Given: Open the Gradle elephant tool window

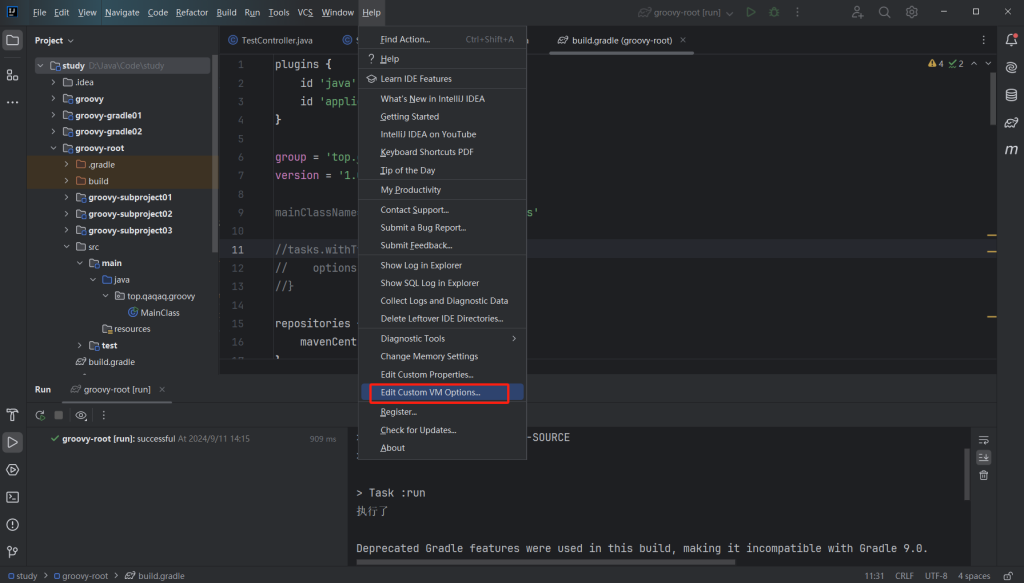Looking at the screenshot, I should (x=1011, y=122).
